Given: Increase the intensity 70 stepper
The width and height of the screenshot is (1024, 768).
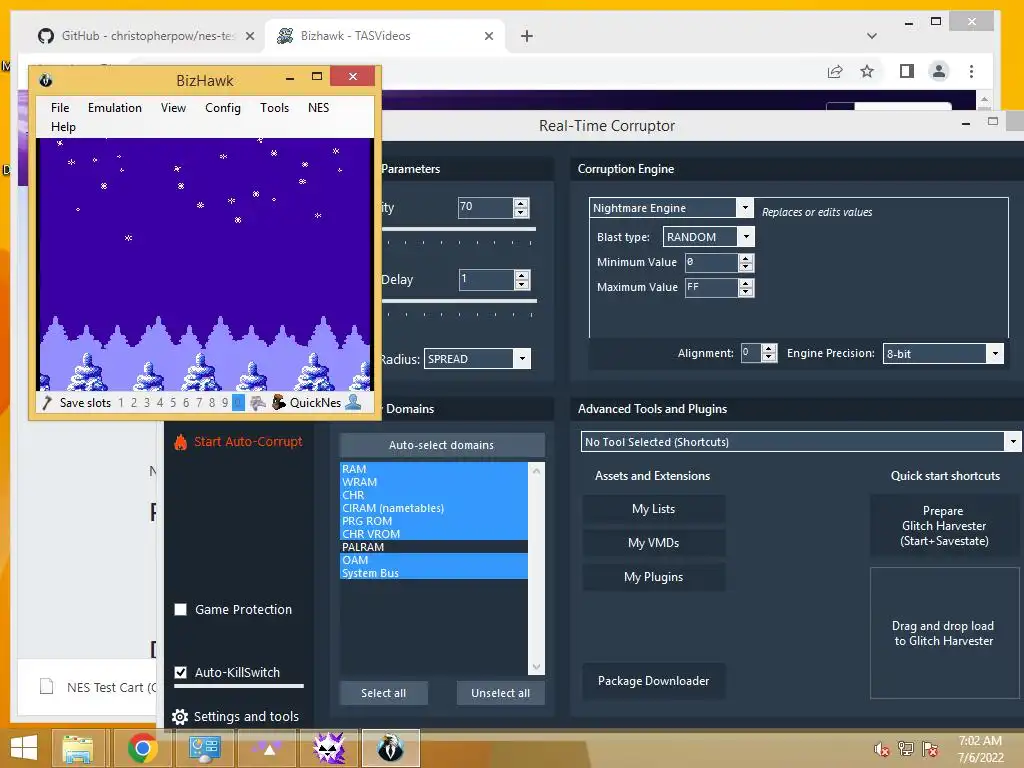Looking at the screenshot, I should pos(520,204).
